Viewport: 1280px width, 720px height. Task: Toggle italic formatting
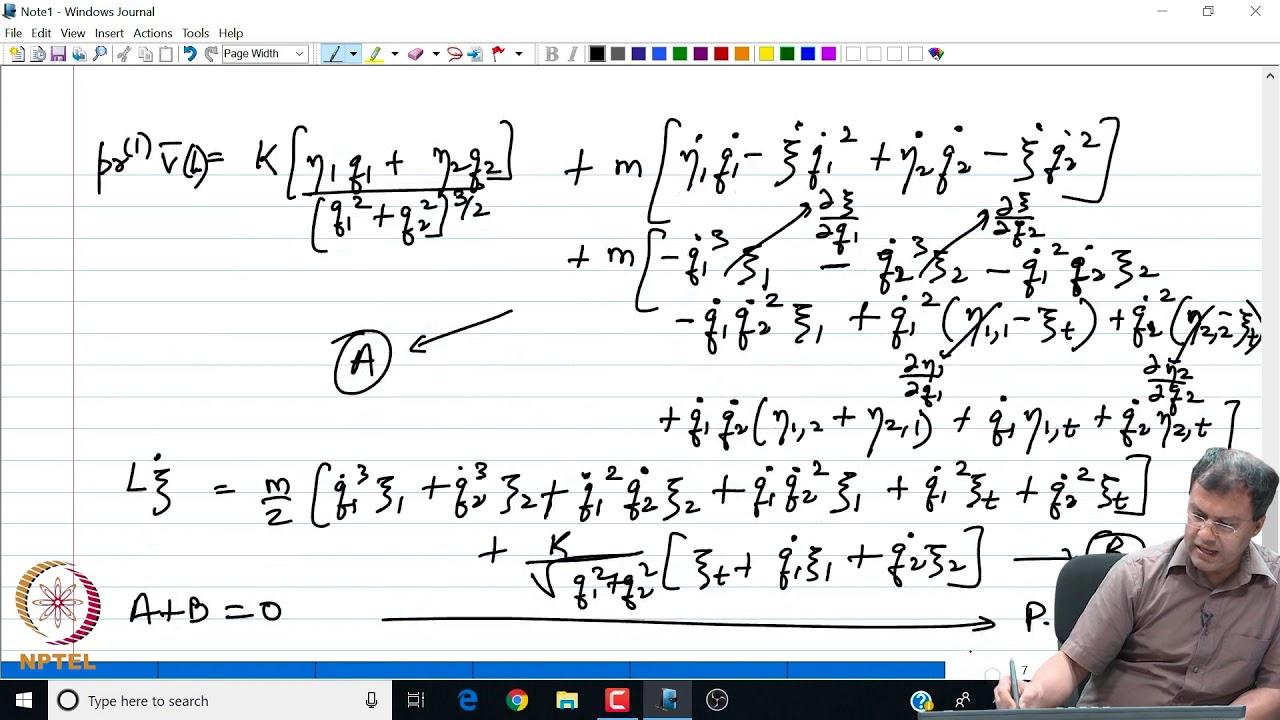click(572, 54)
